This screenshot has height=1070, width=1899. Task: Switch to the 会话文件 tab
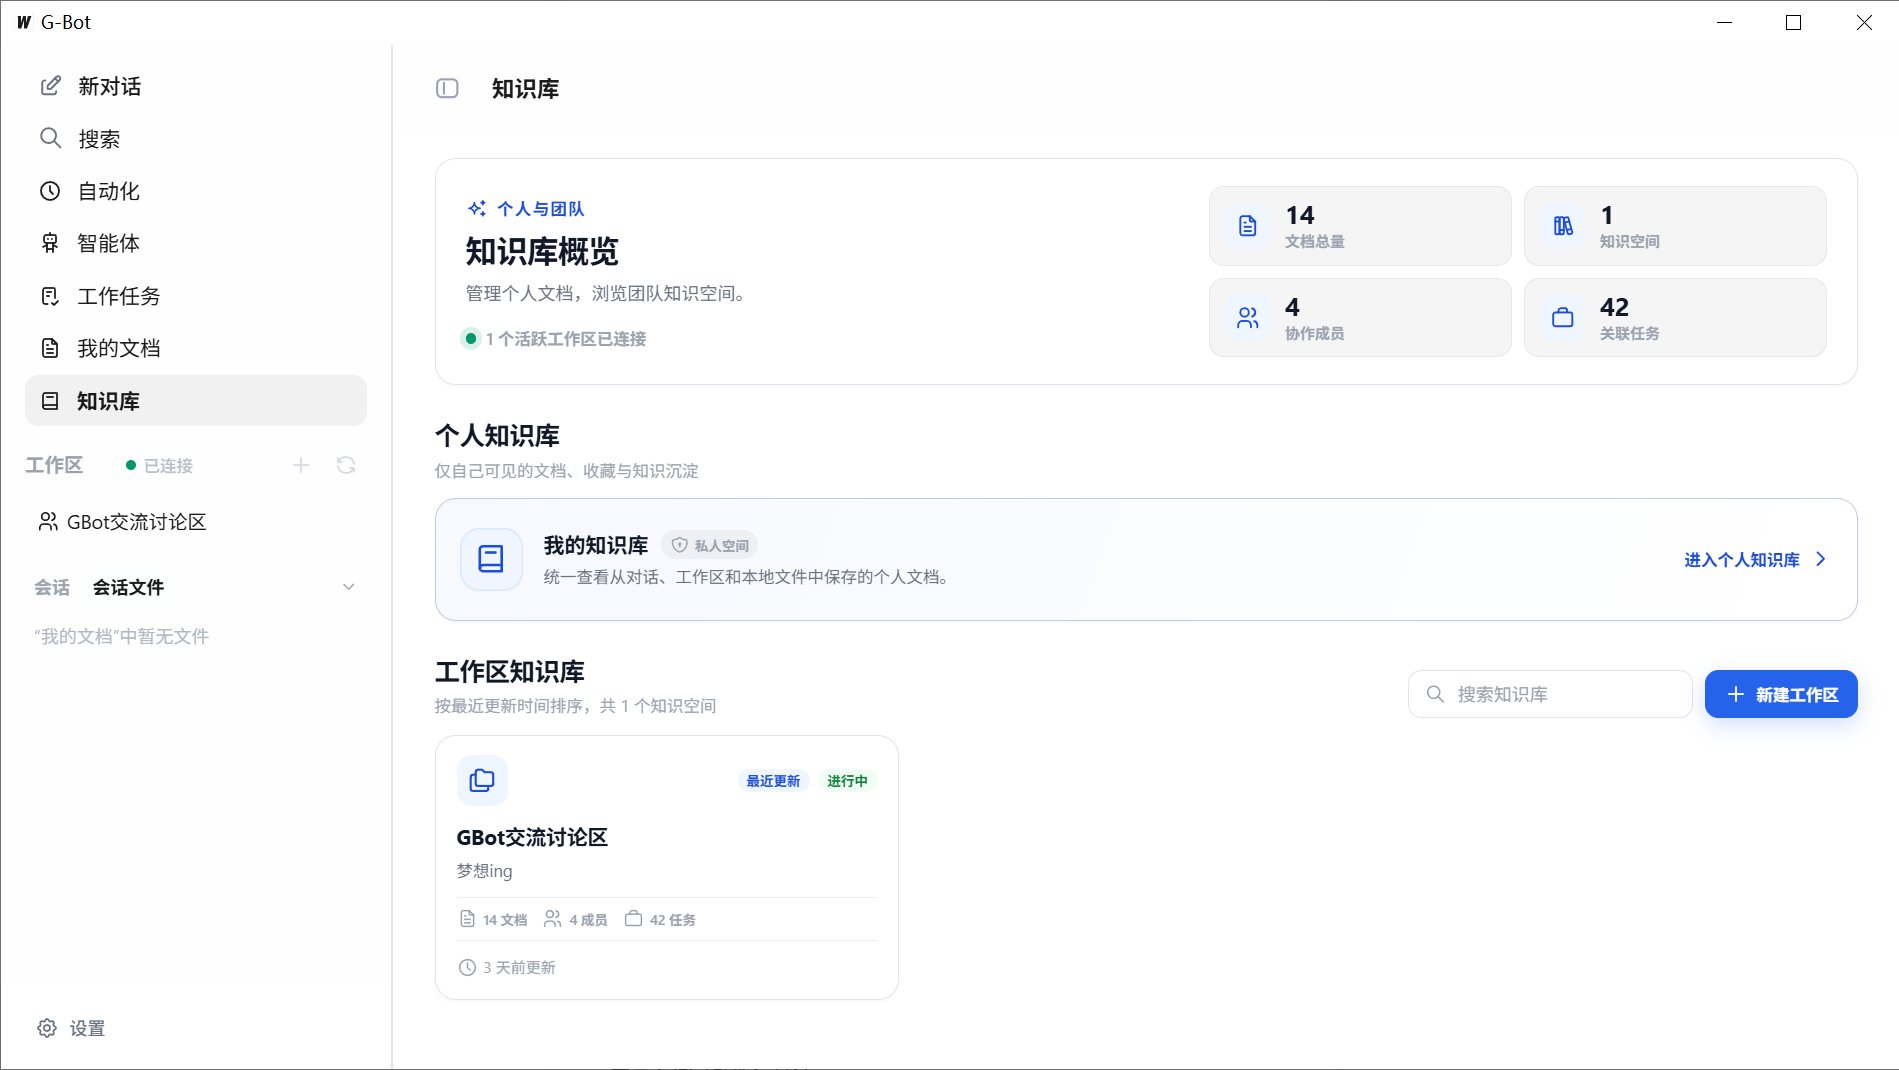tap(128, 587)
